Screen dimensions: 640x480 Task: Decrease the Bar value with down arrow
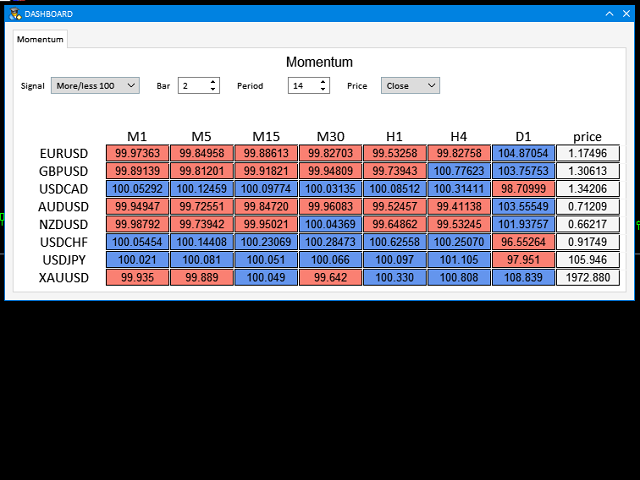click(213, 89)
